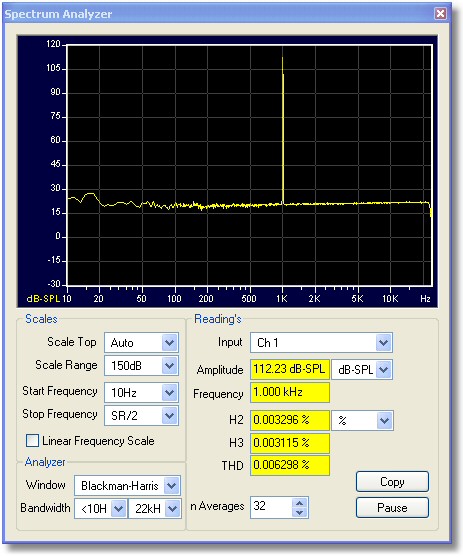
Task: Click the THD reading field
Action: (x=290, y=465)
